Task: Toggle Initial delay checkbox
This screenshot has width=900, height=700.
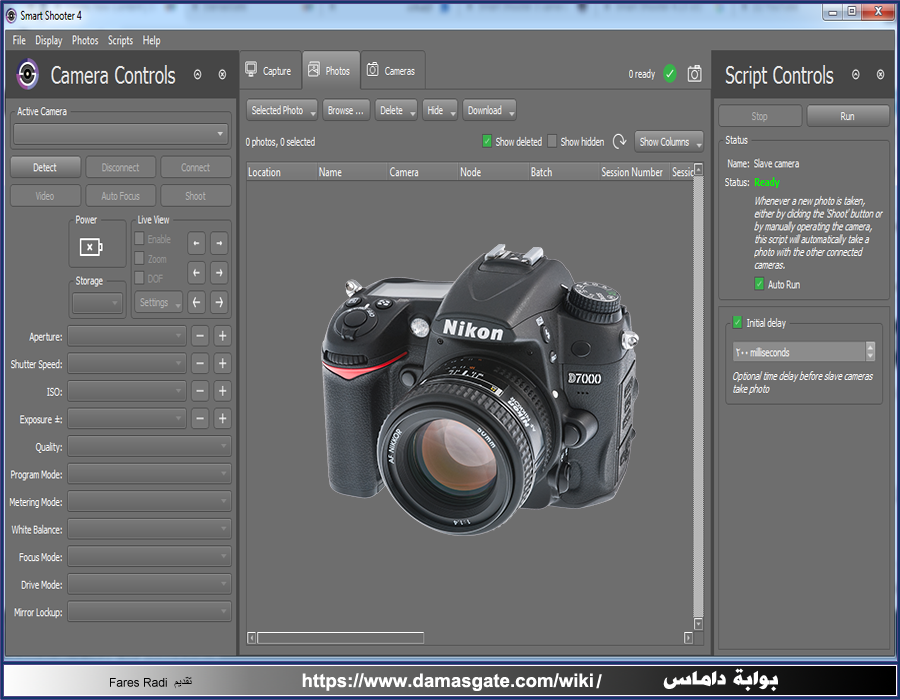Action: 738,322
